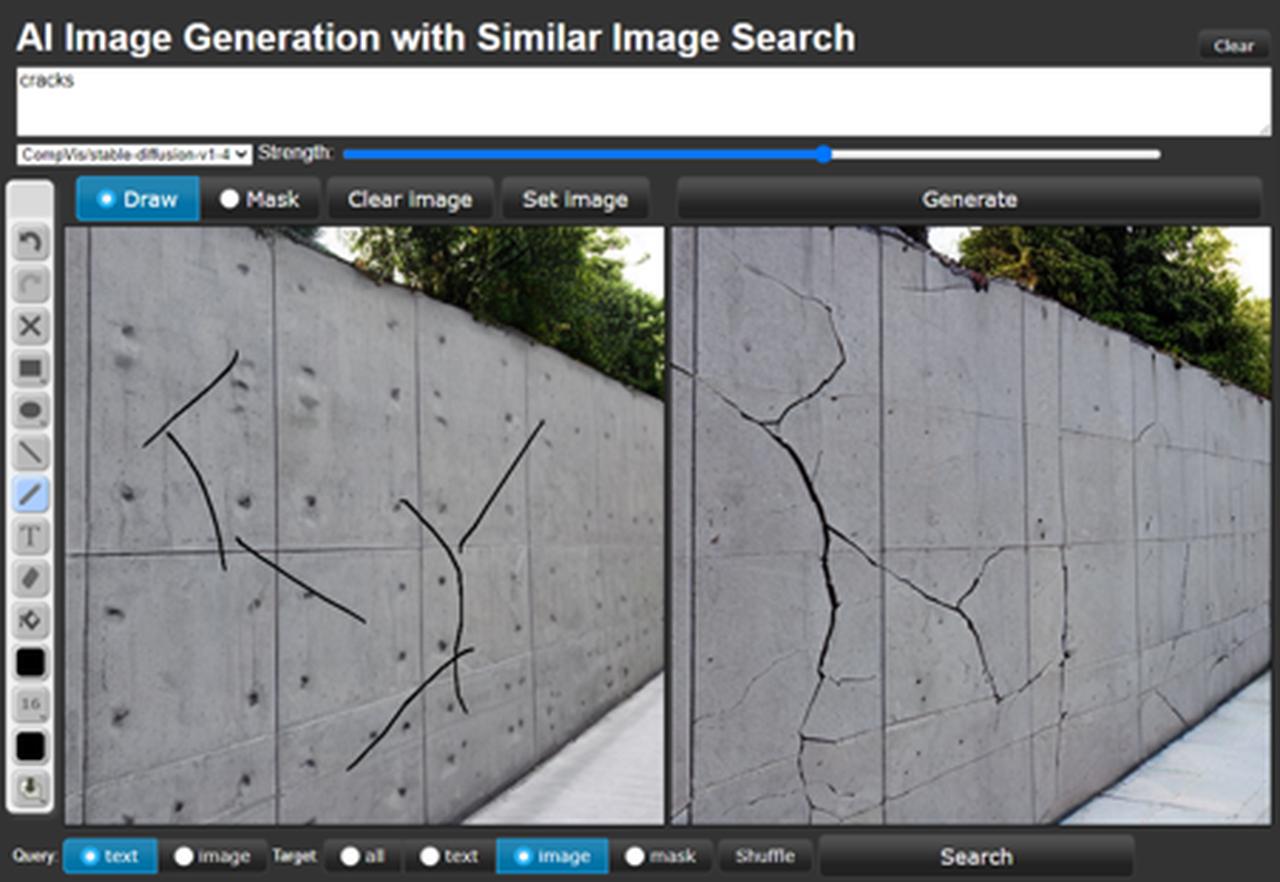The image size is (1280, 882).
Task: Select the paint bucket fill tool
Action: point(30,620)
